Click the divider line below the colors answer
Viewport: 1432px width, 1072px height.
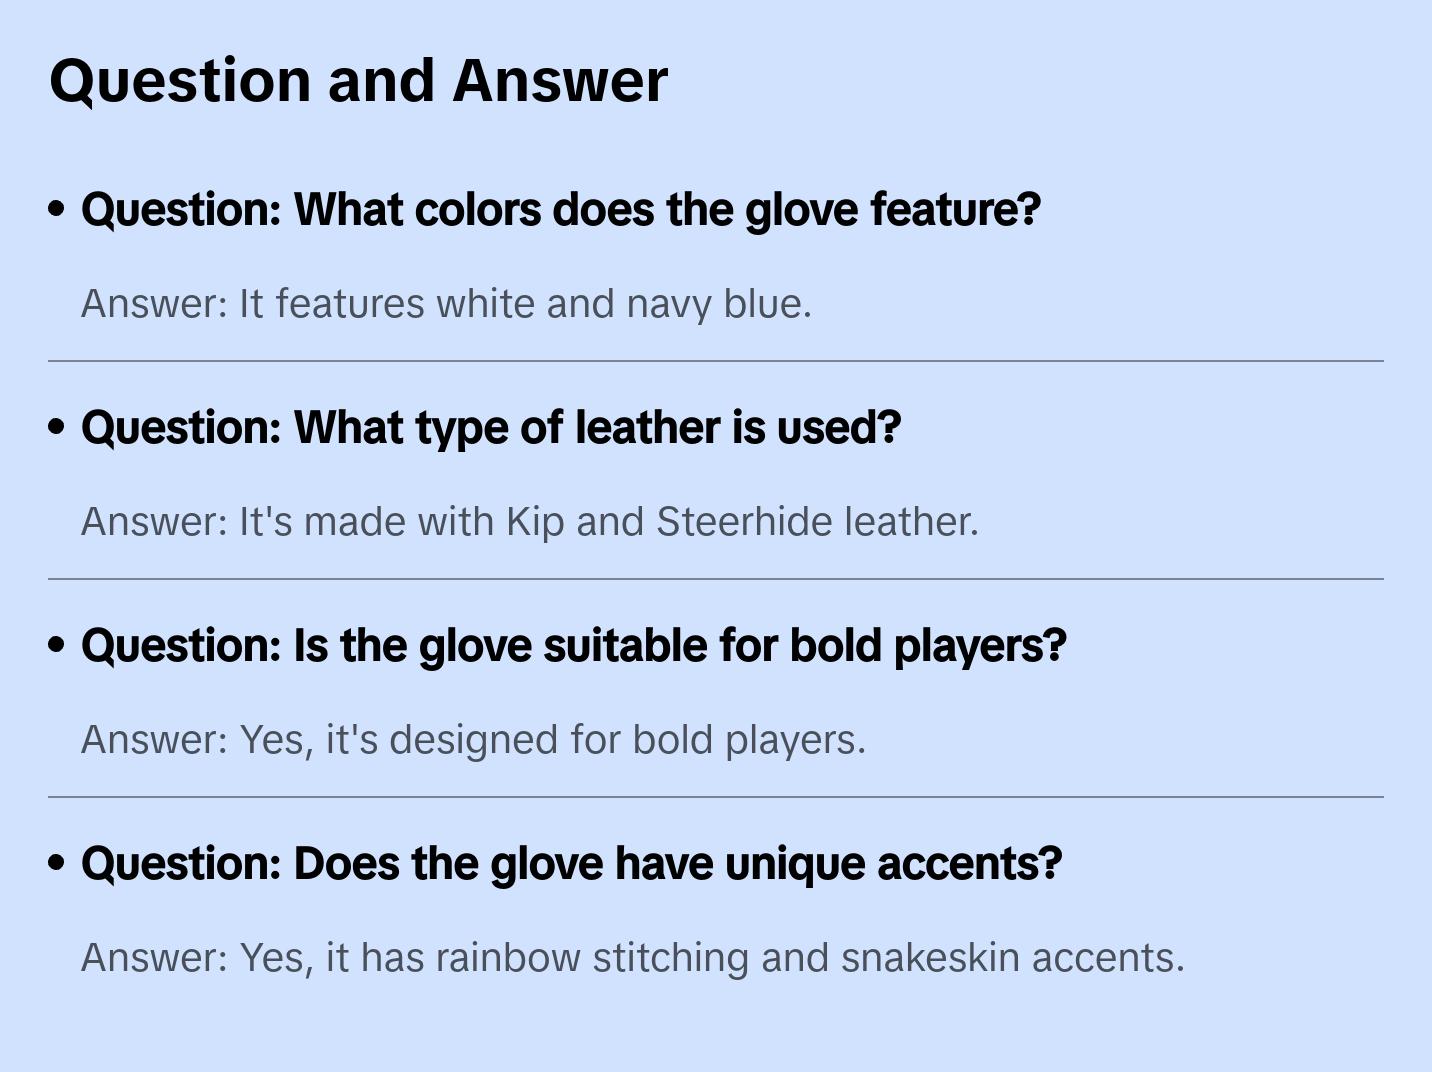tap(716, 361)
